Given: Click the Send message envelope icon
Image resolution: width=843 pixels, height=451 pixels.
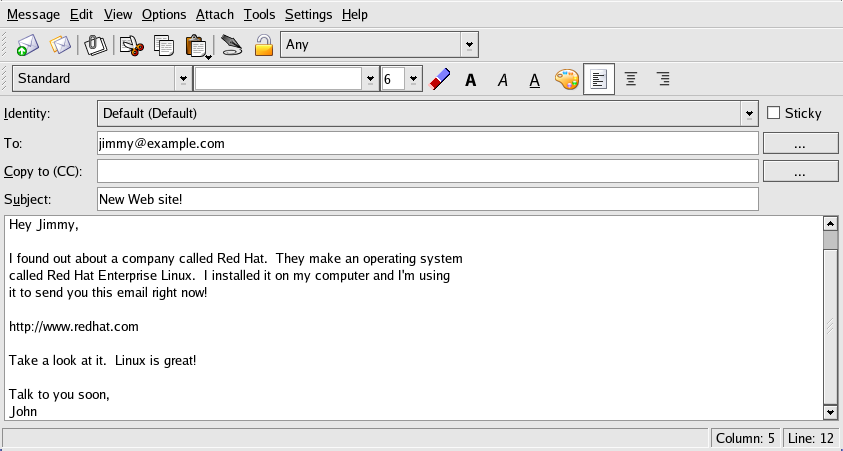Looking at the screenshot, I should coord(27,45).
